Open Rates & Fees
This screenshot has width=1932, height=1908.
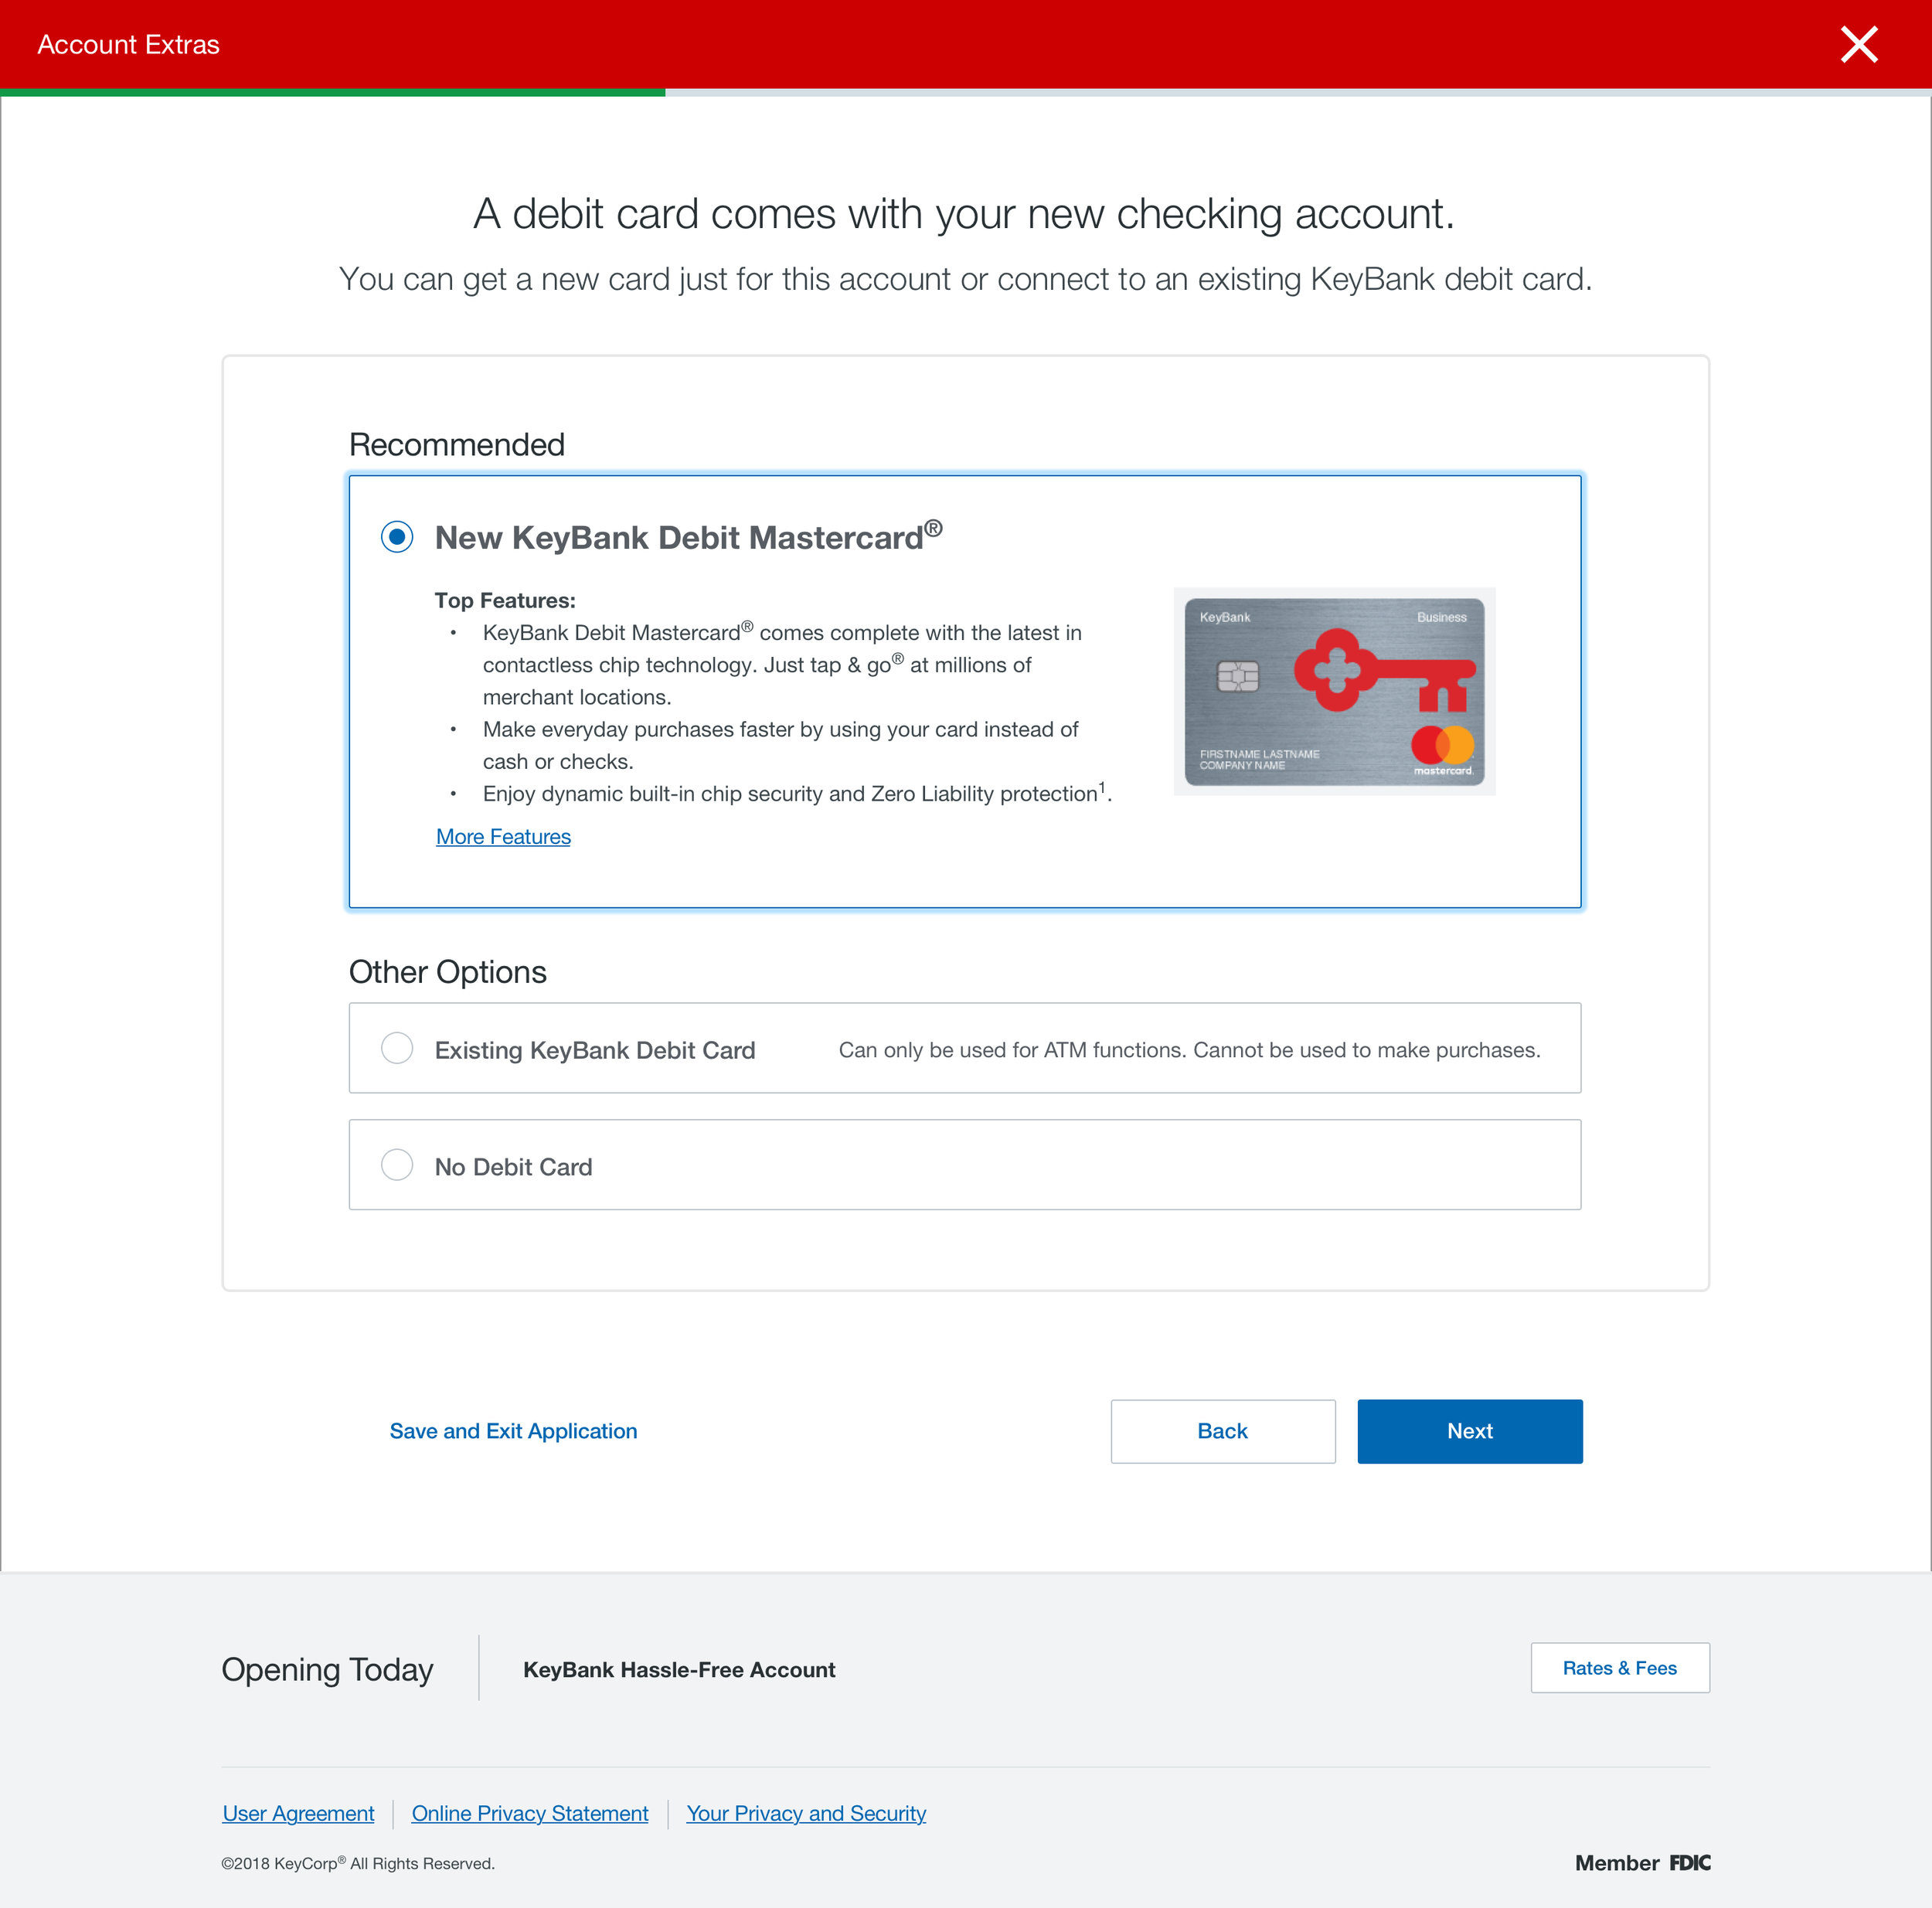pos(1619,1668)
